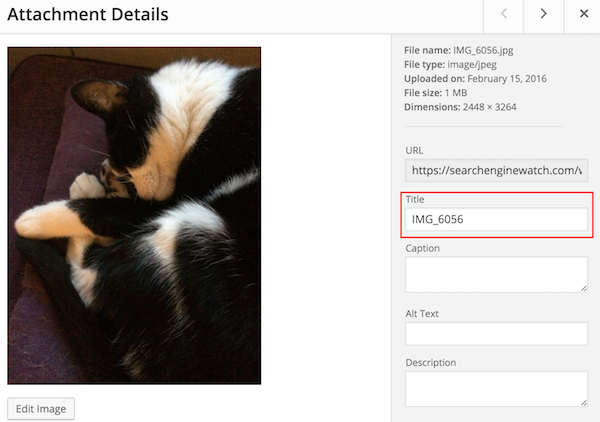Image resolution: width=600 pixels, height=422 pixels.
Task: Close the Attachment Details dialog
Action: (584, 14)
